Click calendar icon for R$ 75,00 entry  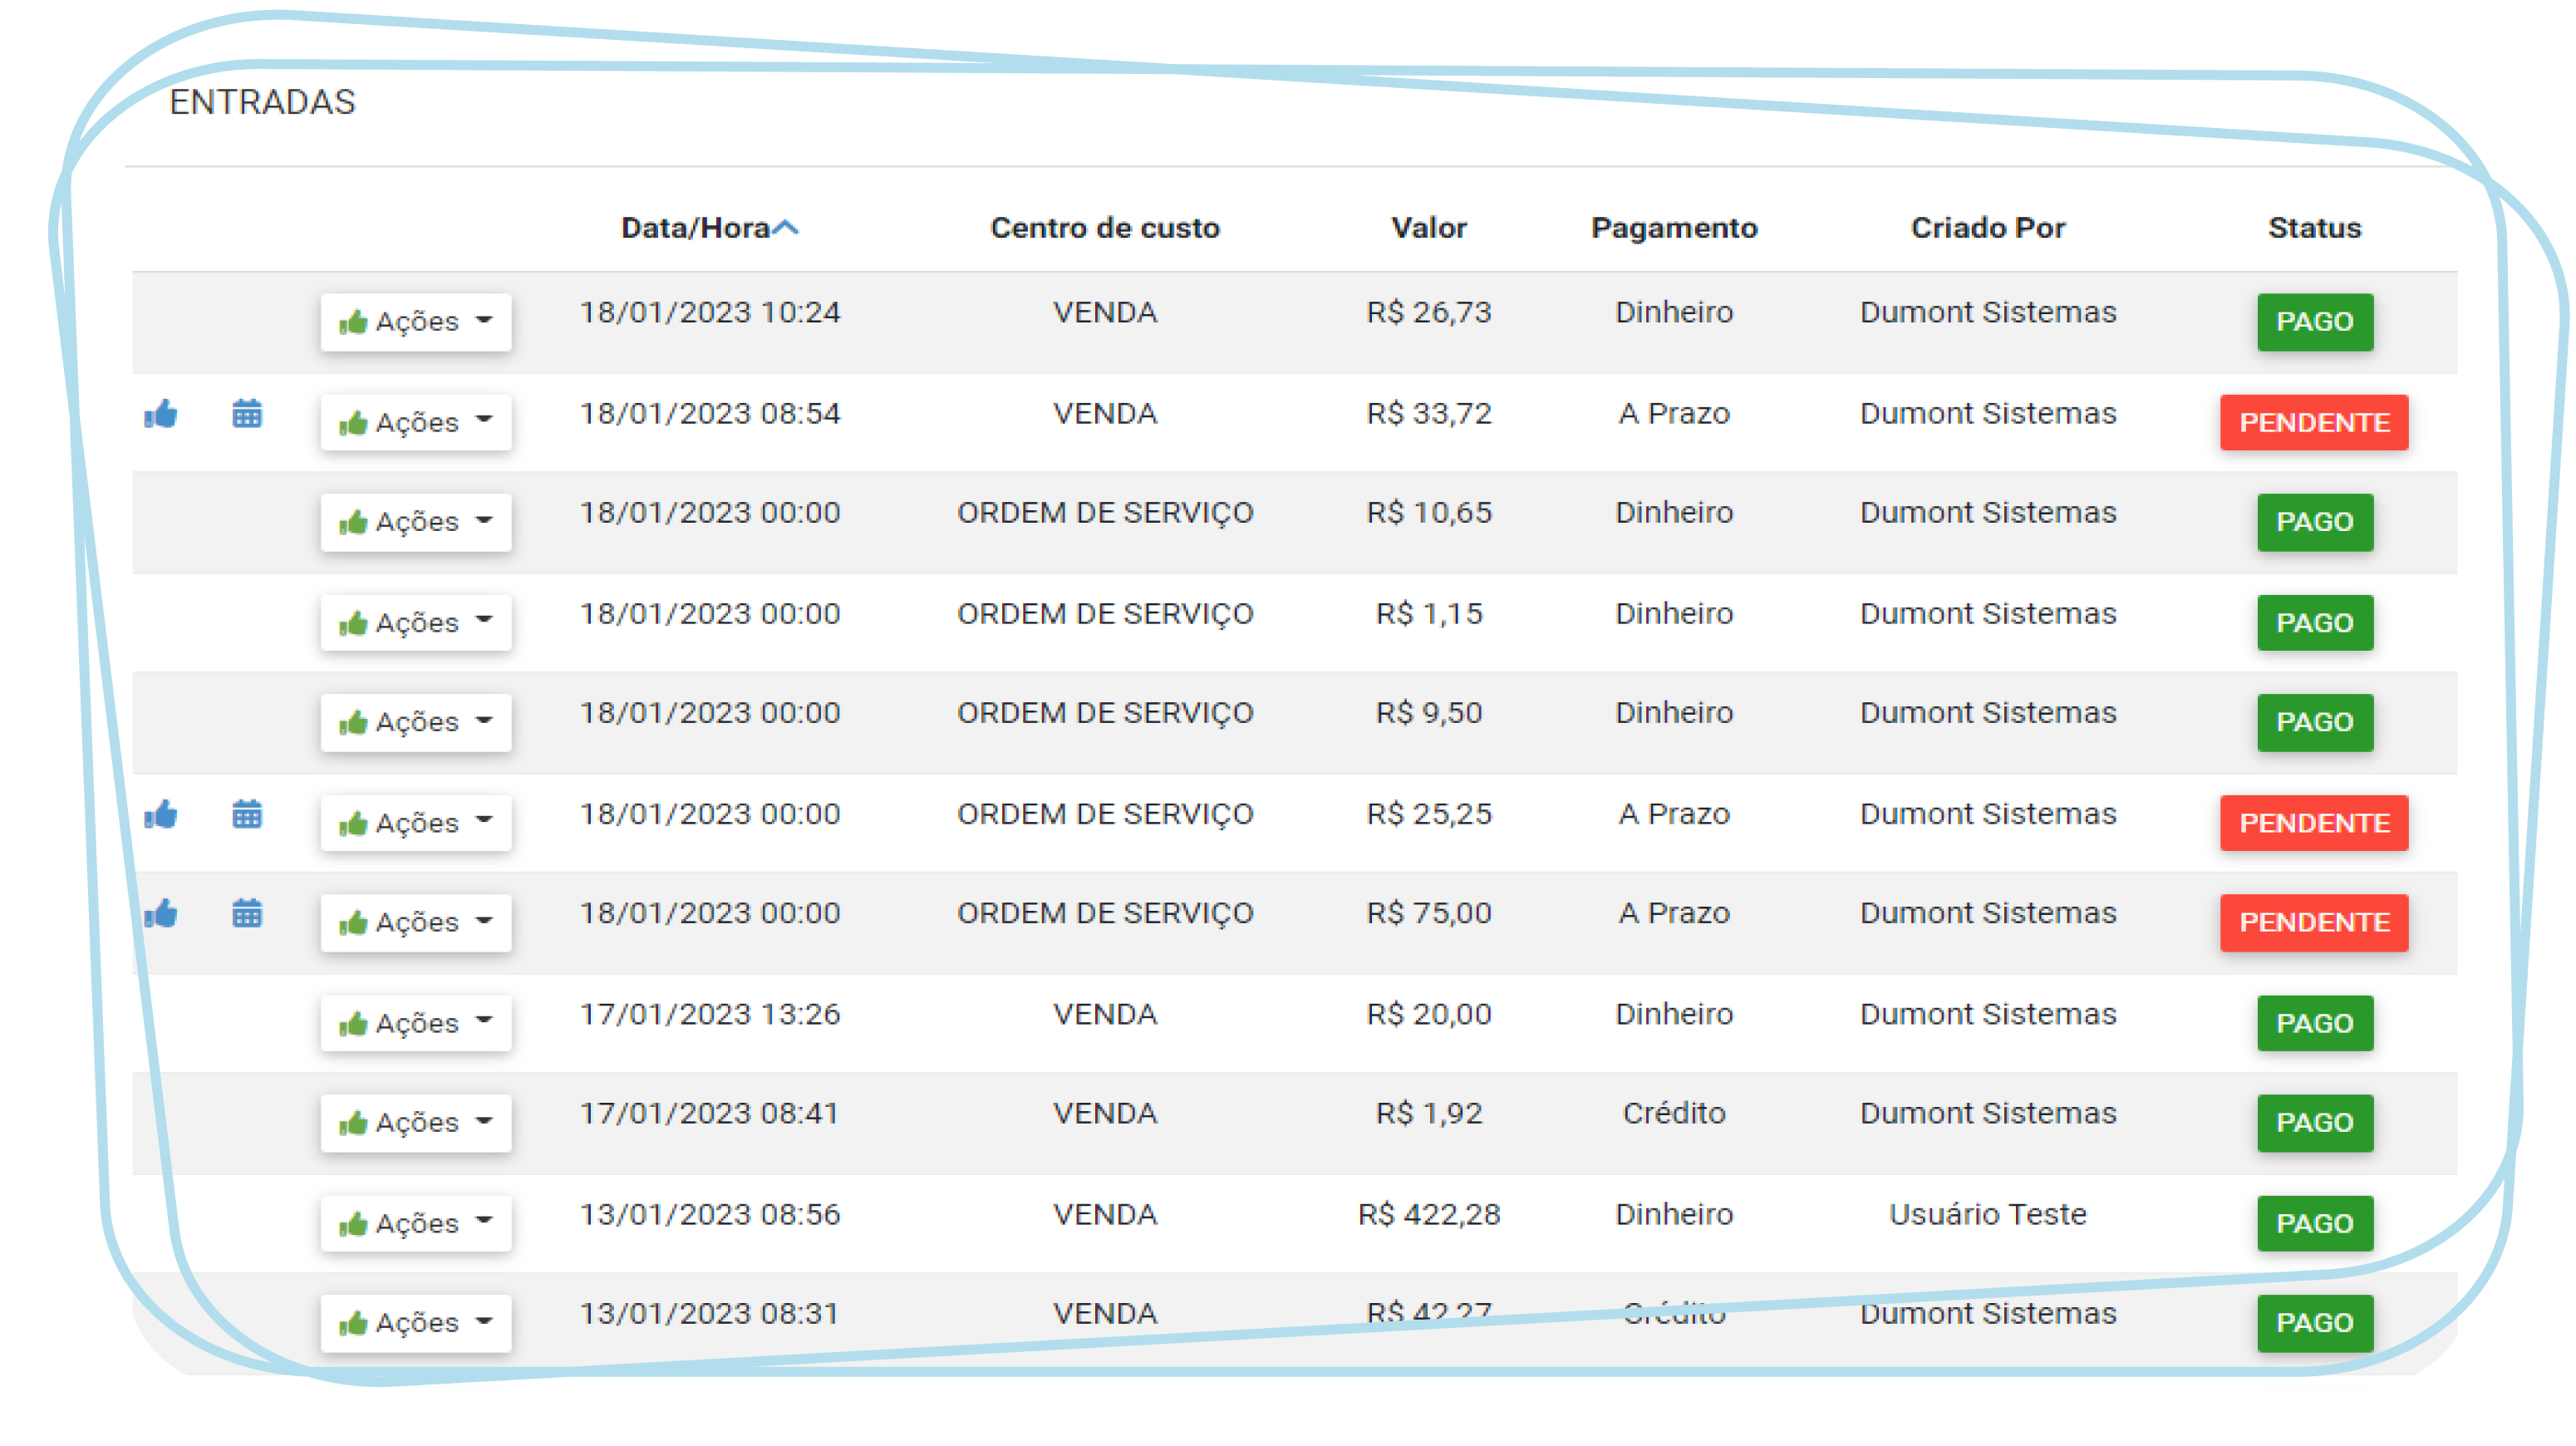click(247, 913)
